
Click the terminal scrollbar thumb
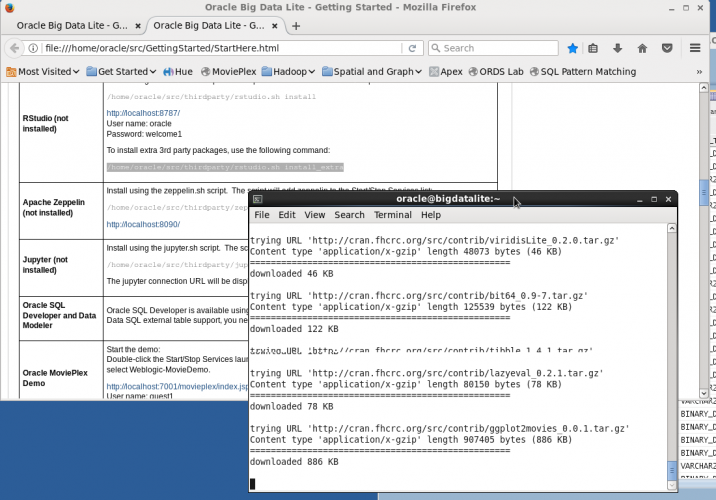(x=672, y=471)
